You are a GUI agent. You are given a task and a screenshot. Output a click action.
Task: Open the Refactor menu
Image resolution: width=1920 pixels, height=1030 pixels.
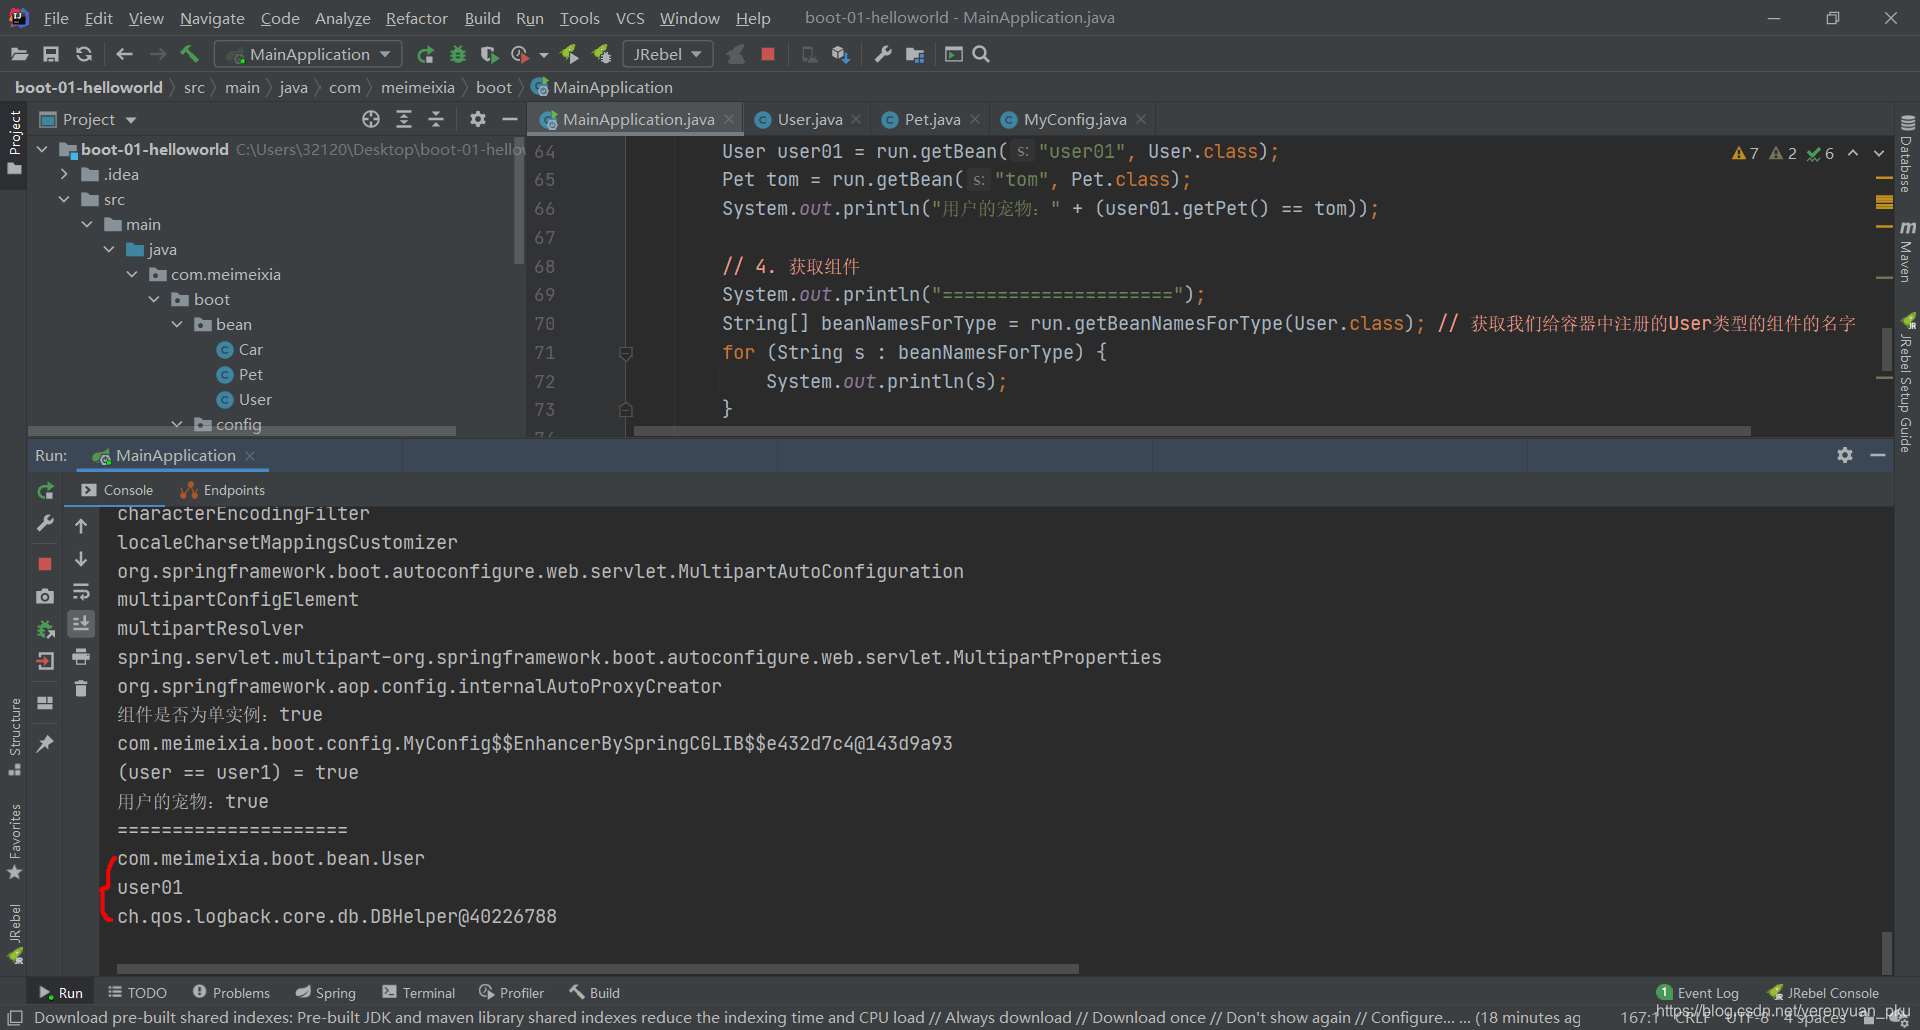coord(416,18)
